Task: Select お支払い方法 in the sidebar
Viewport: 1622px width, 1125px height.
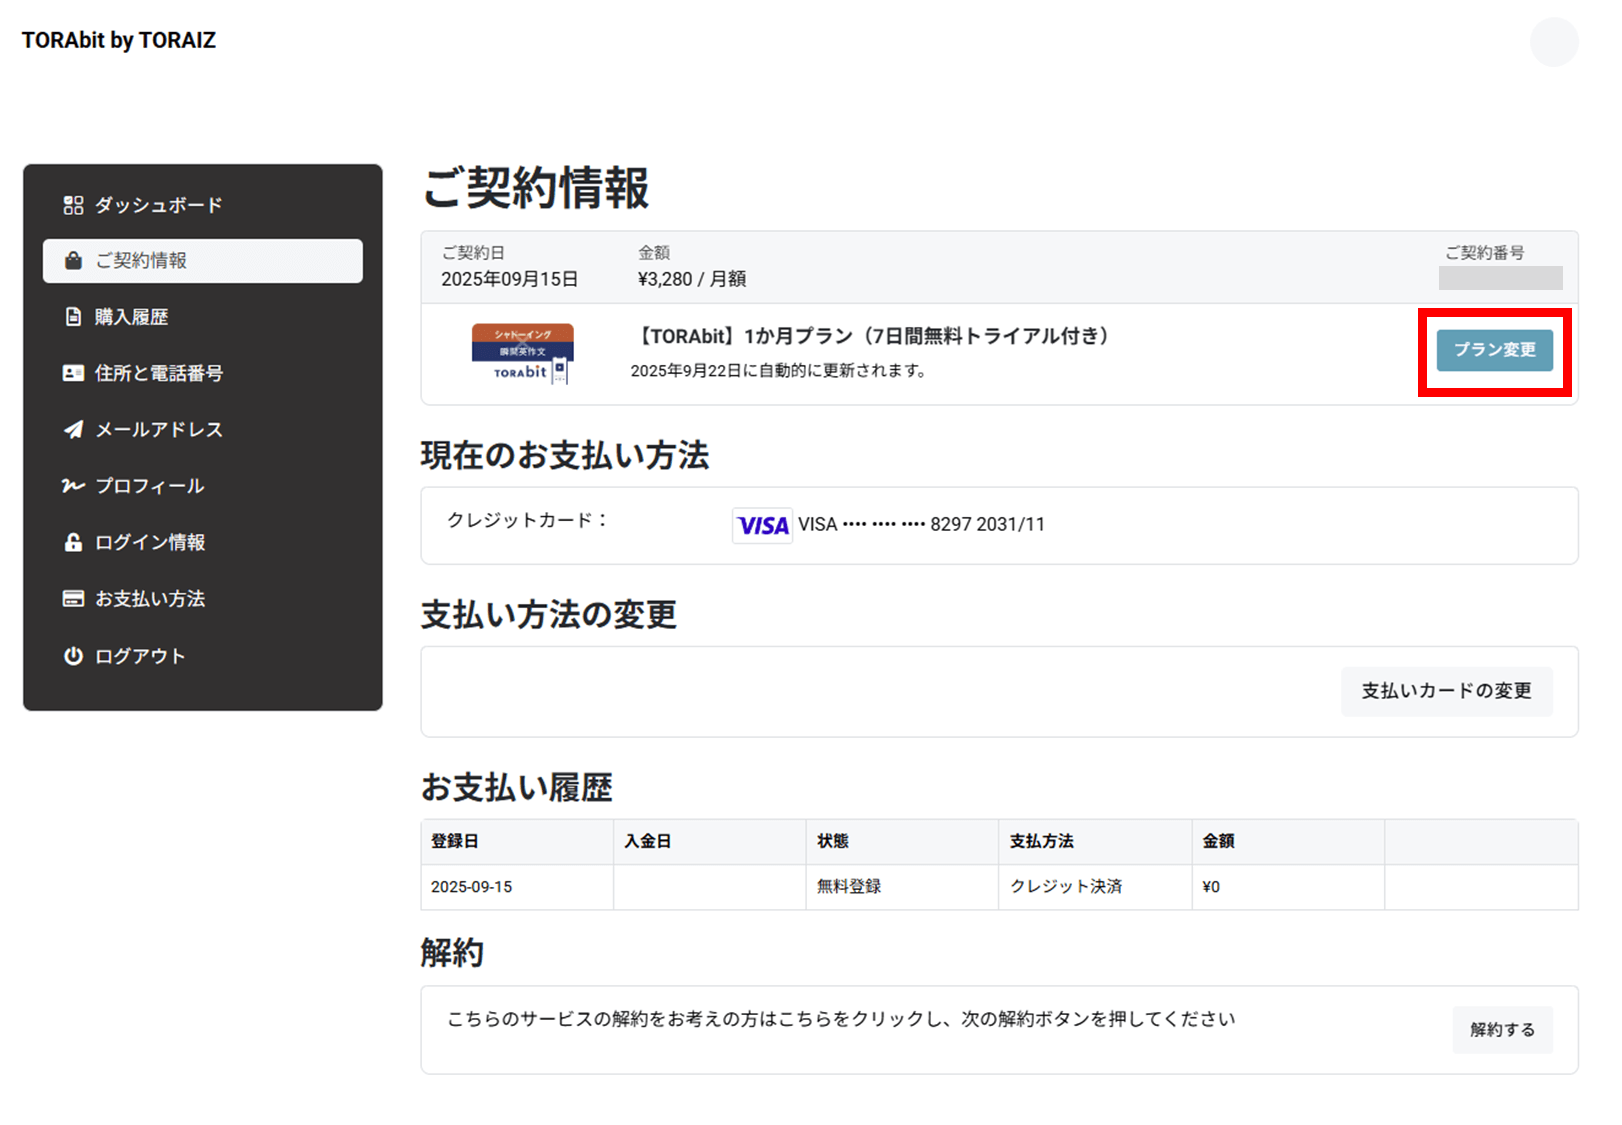Action: [x=149, y=599]
